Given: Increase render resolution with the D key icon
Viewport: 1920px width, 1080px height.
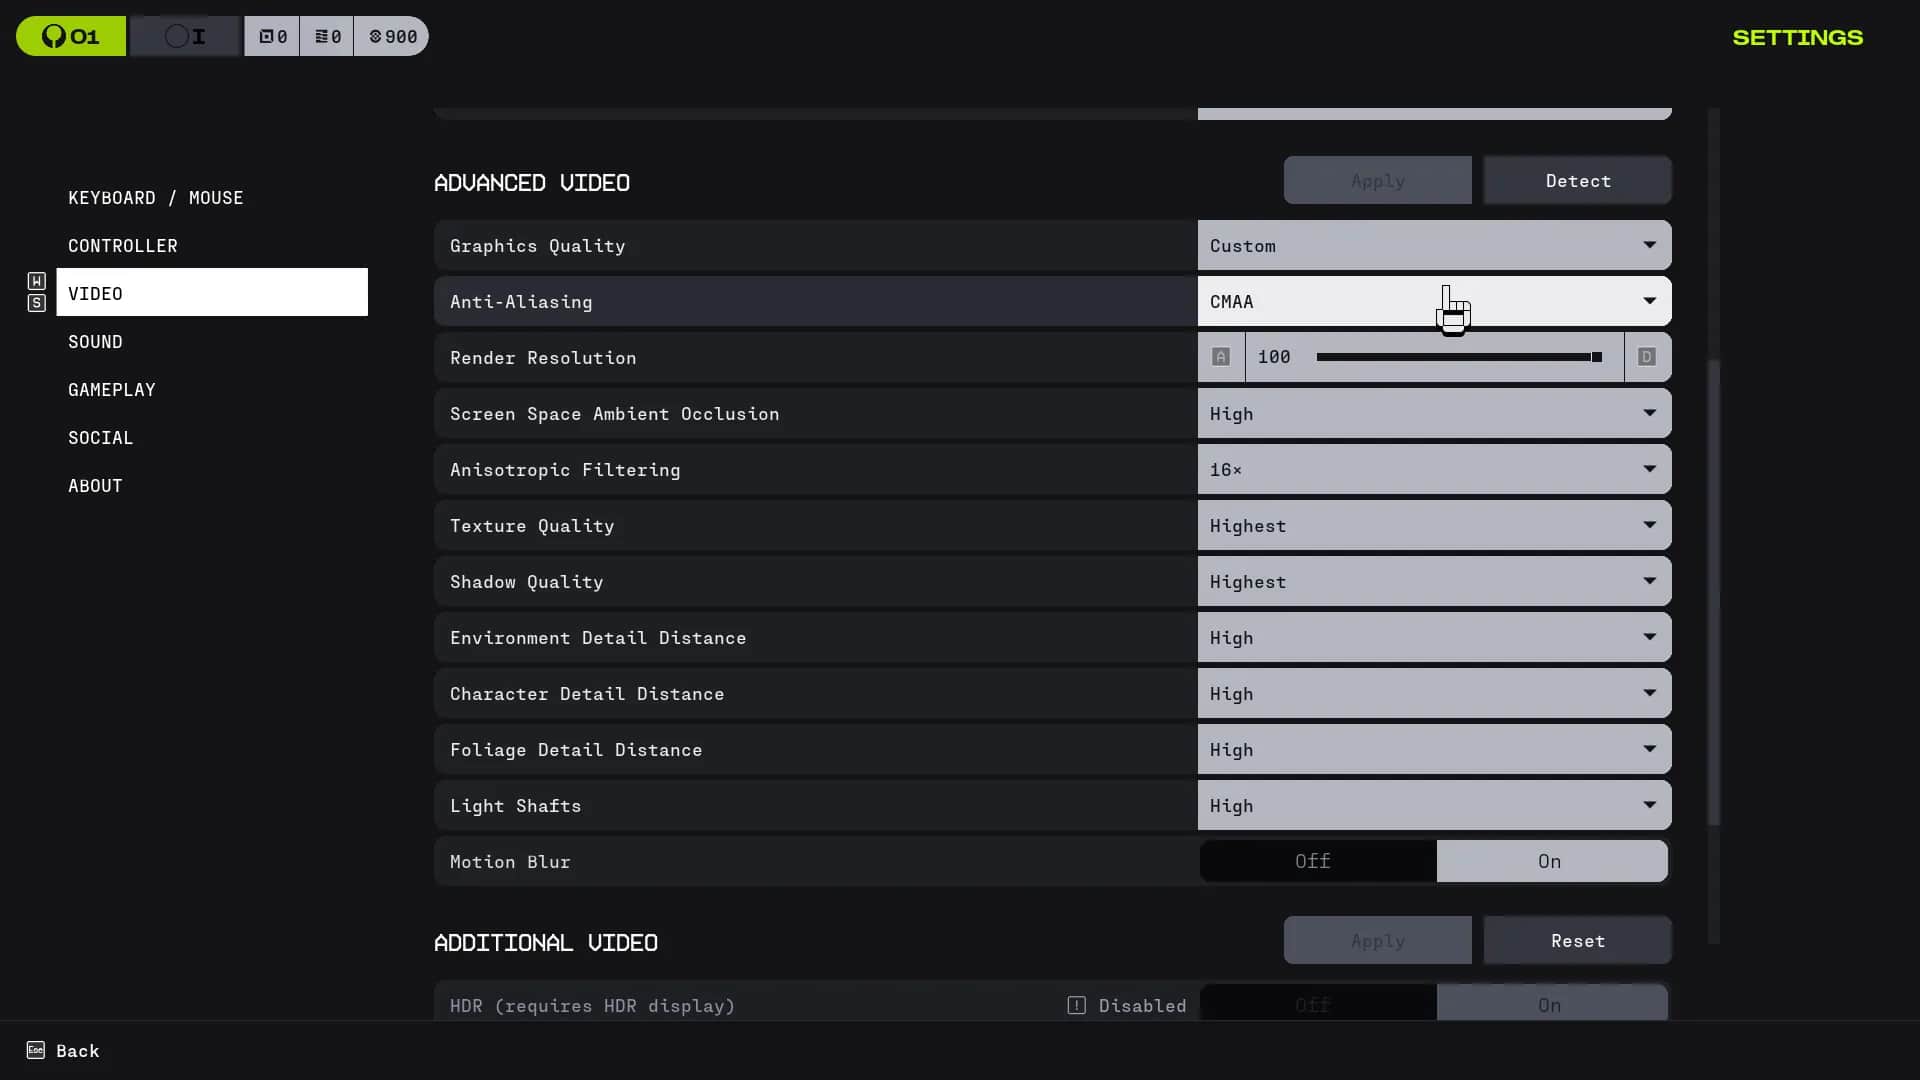Looking at the screenshot, I should coord(1647,357).
